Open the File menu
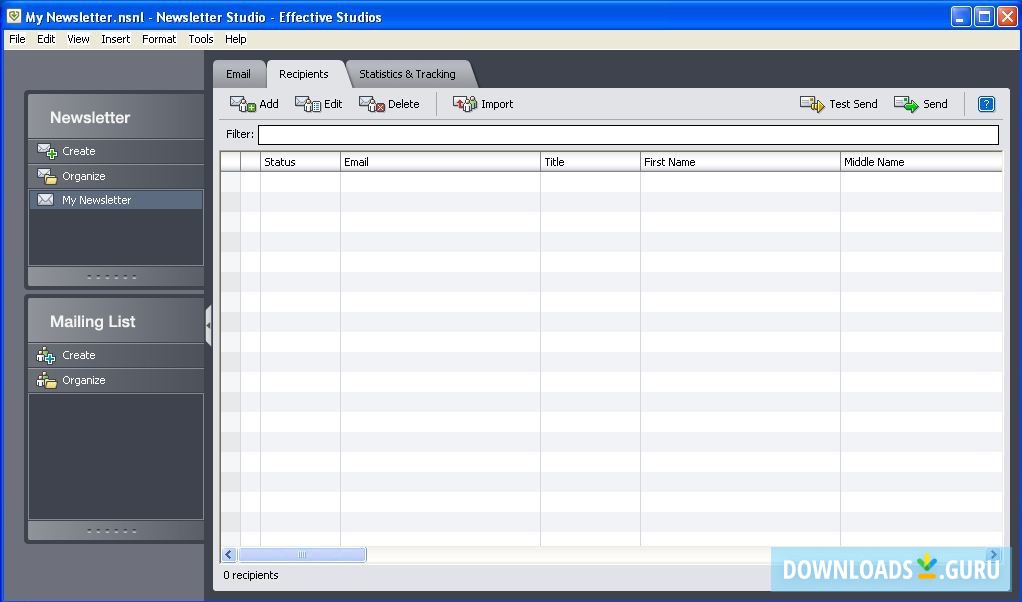This screenshot has width=1022, height=602. (x=17, y=39)
